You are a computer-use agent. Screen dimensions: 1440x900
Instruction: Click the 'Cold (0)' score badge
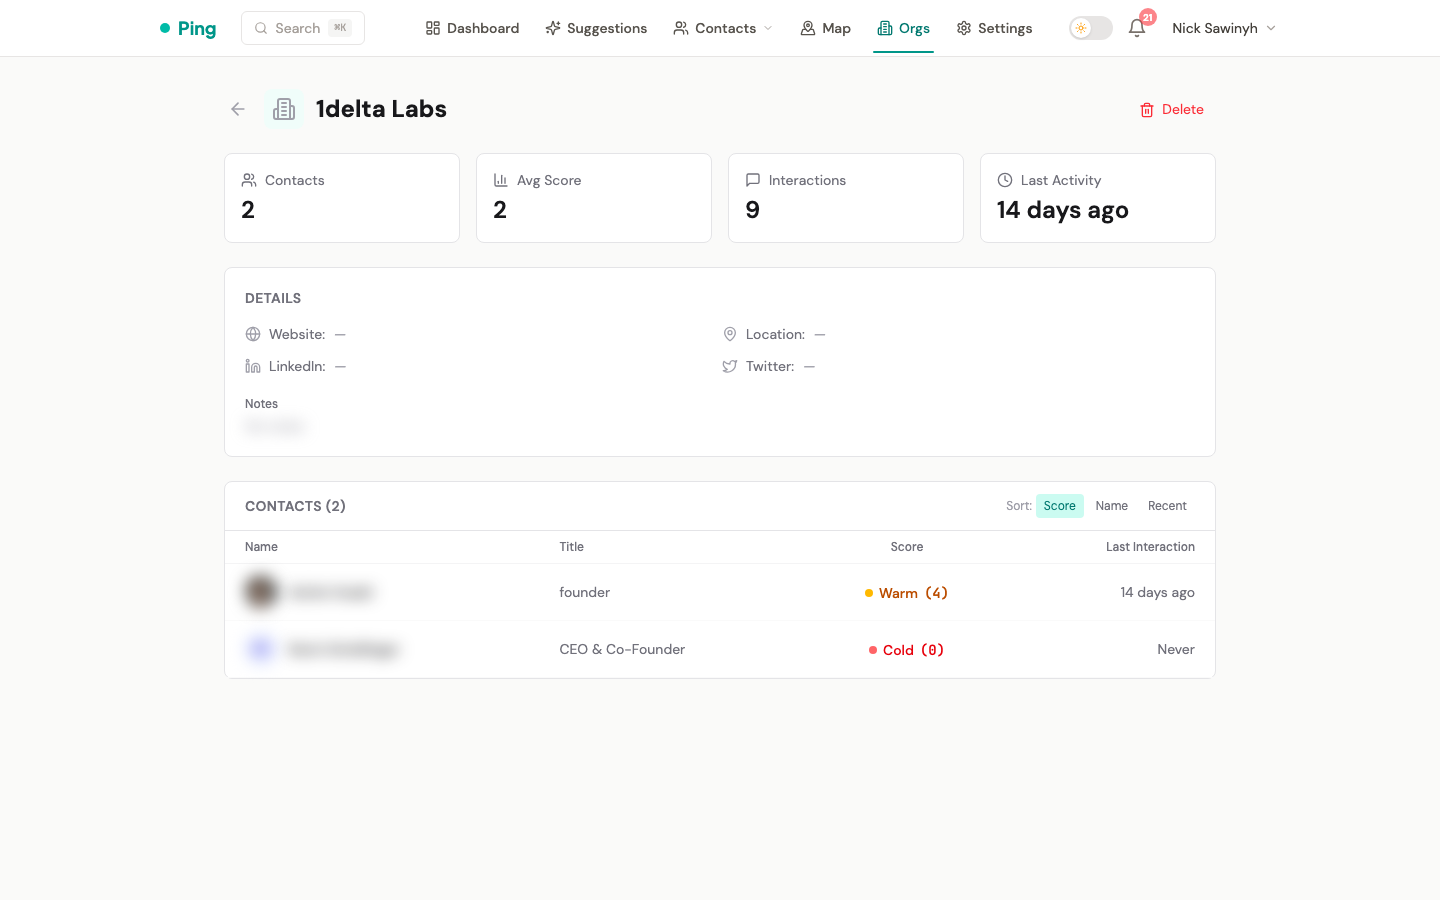point(906,650)
